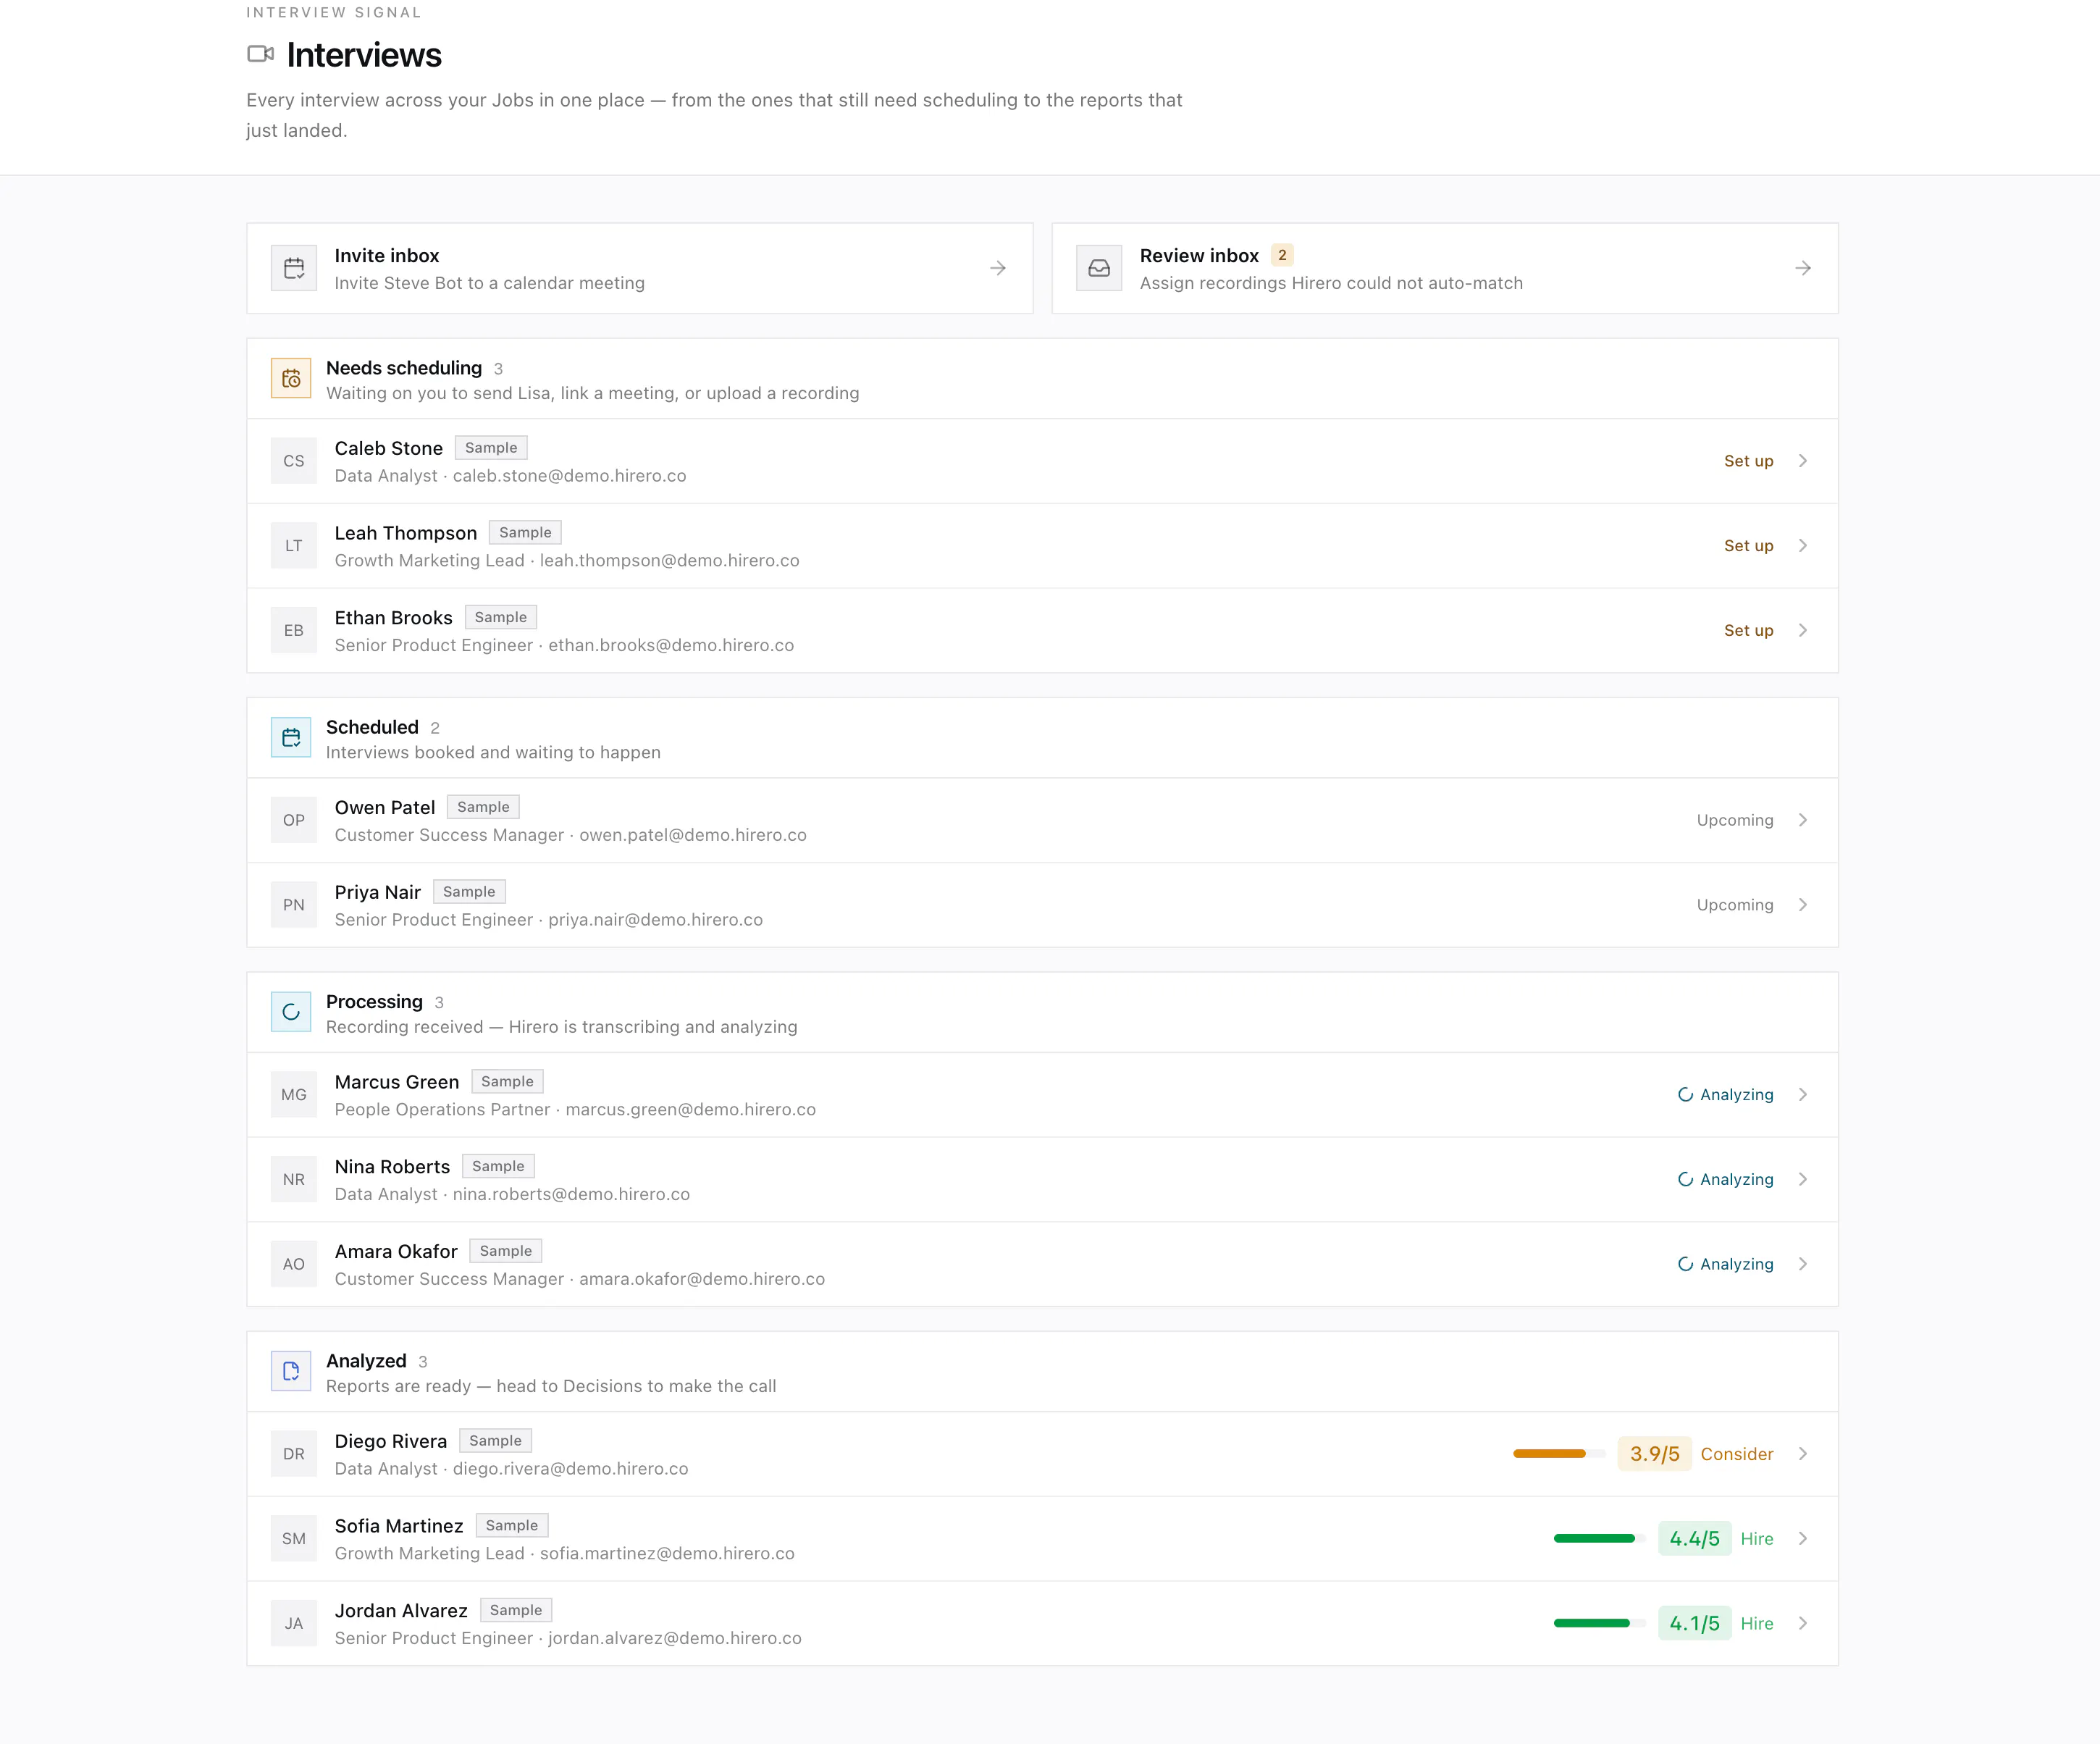Click the NR avatar for Nina Roberts
The height and width of the screenshot is (1744, 2100).
point(294,1179)
